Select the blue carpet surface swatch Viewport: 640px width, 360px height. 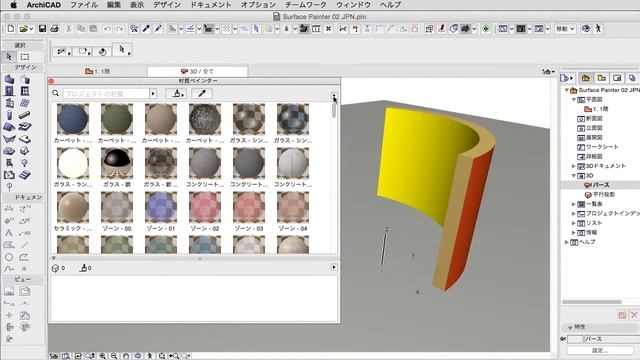point(73,119)
